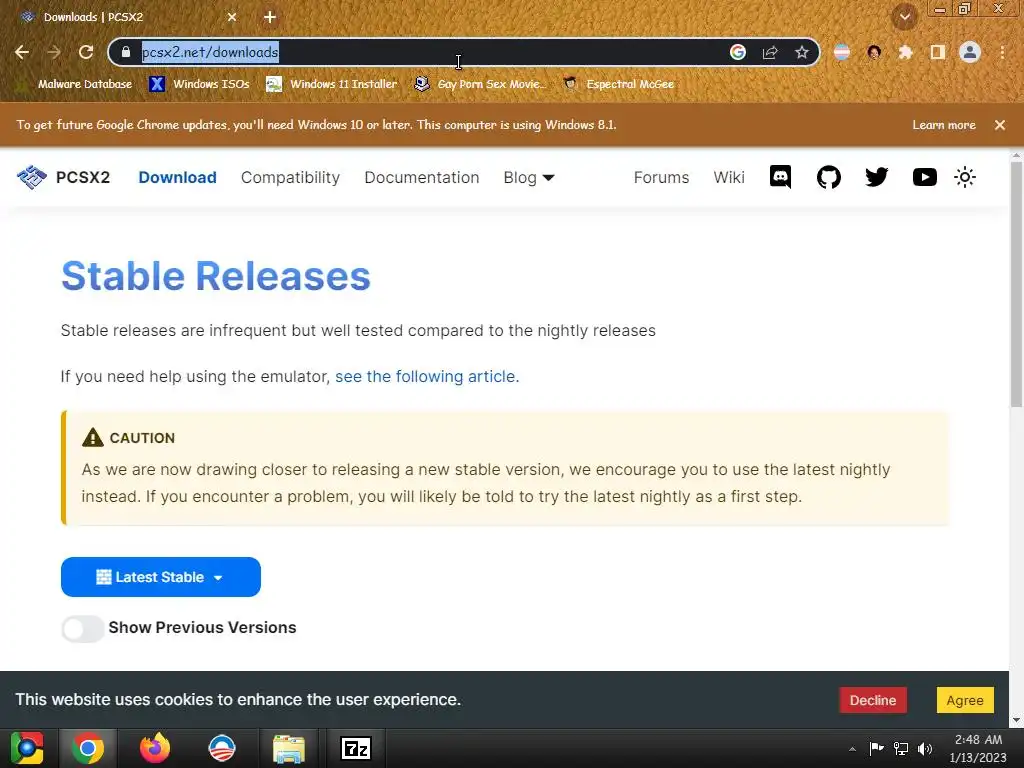Launch Firefox from the taskbar

point(155,748)
